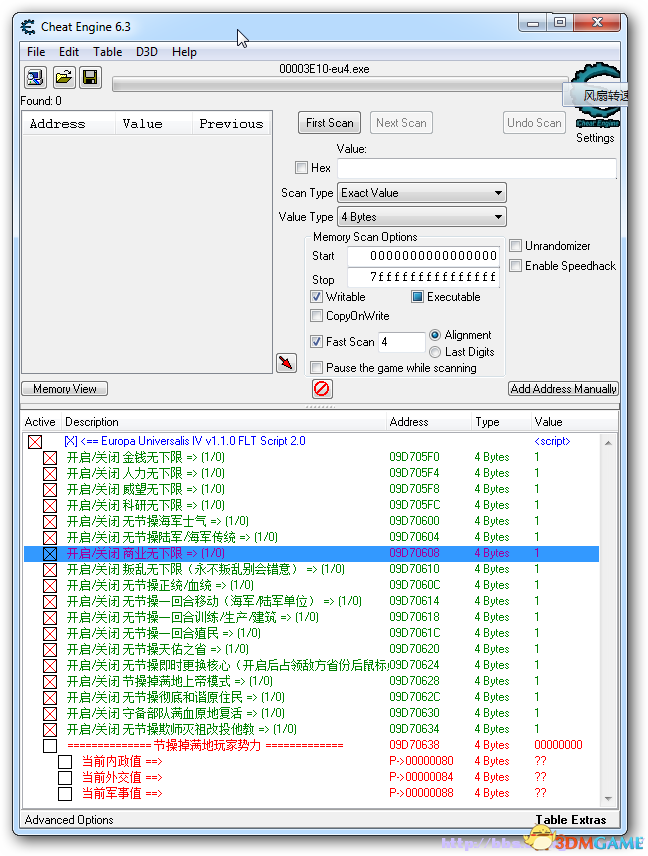This screenshot has width=648, height=856.
Task: Click the Next Scan button
Action: pyautogui.click(x=401, y=123)
